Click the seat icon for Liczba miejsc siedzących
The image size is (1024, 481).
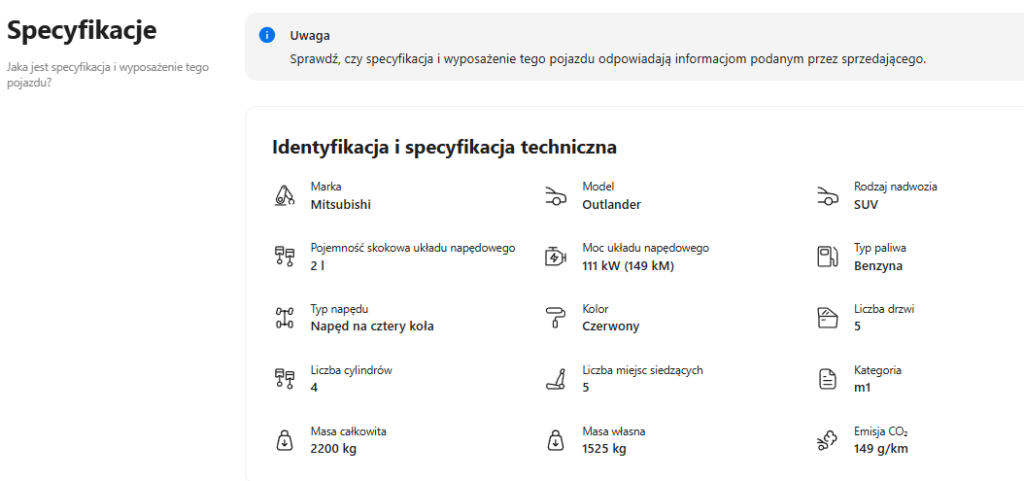[555, 379]
